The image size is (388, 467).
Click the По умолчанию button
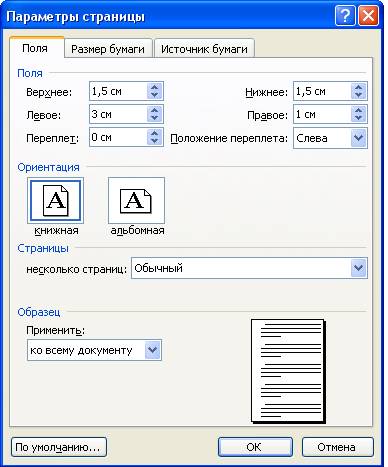click(59, 447)
